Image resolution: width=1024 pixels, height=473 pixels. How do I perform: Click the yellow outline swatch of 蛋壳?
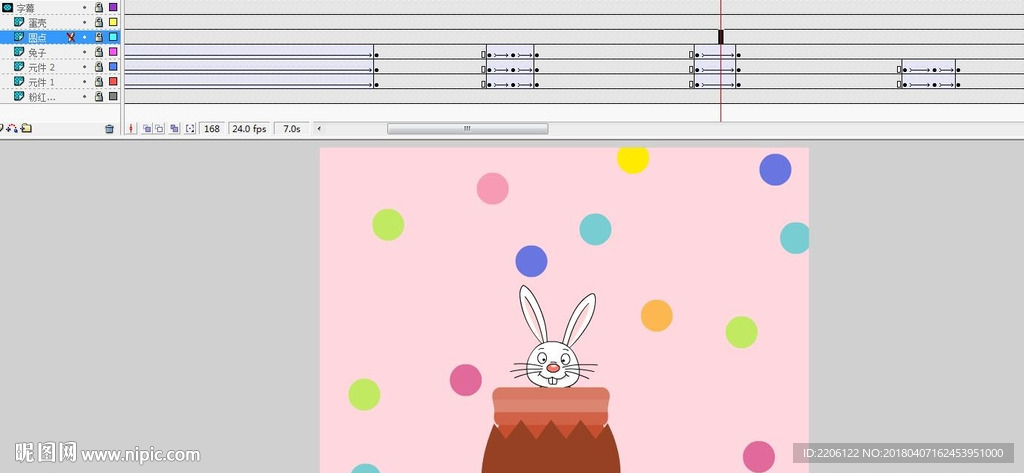[x=113, y=22]
